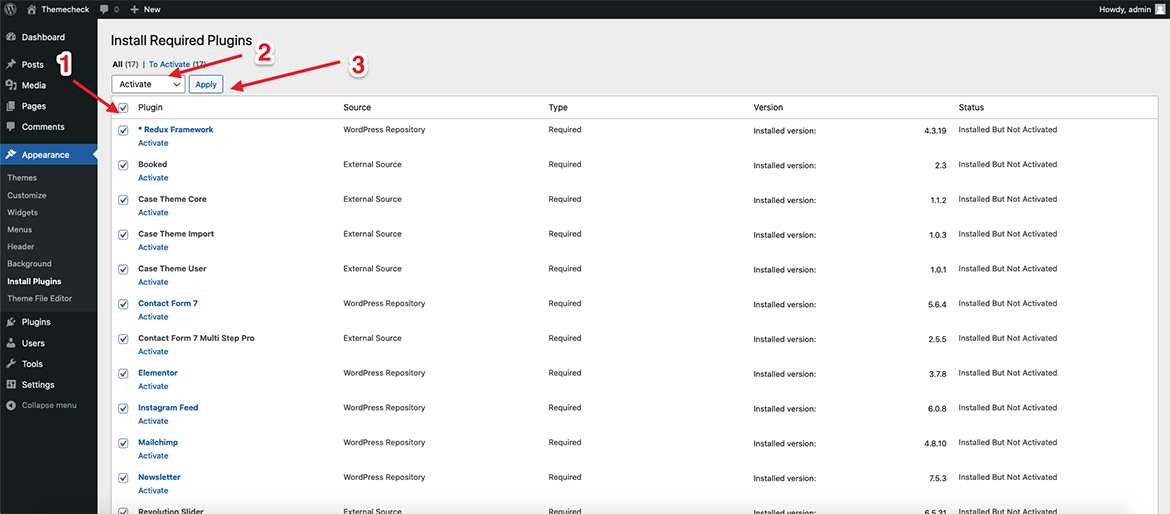Open the Themecheck site home icon

[x=31, y=9]
